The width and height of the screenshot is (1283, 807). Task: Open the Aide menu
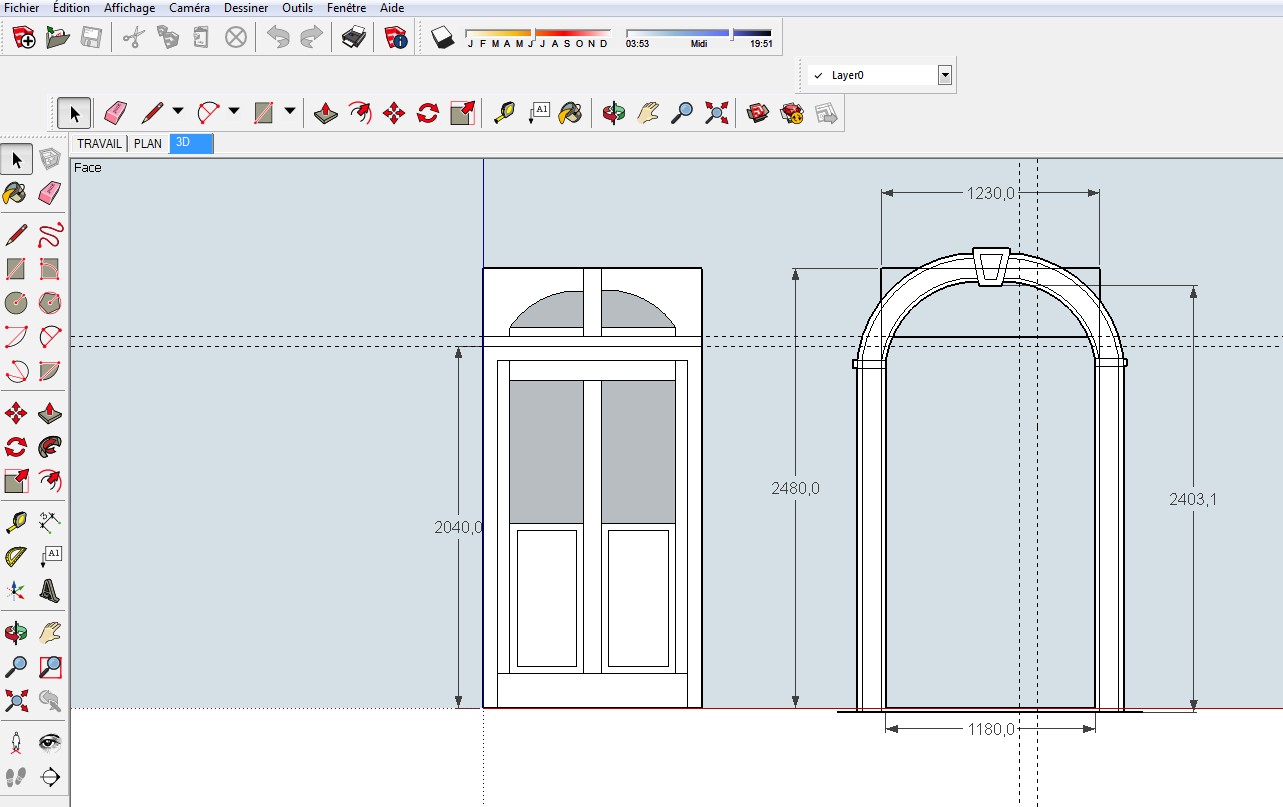point(392,8)
